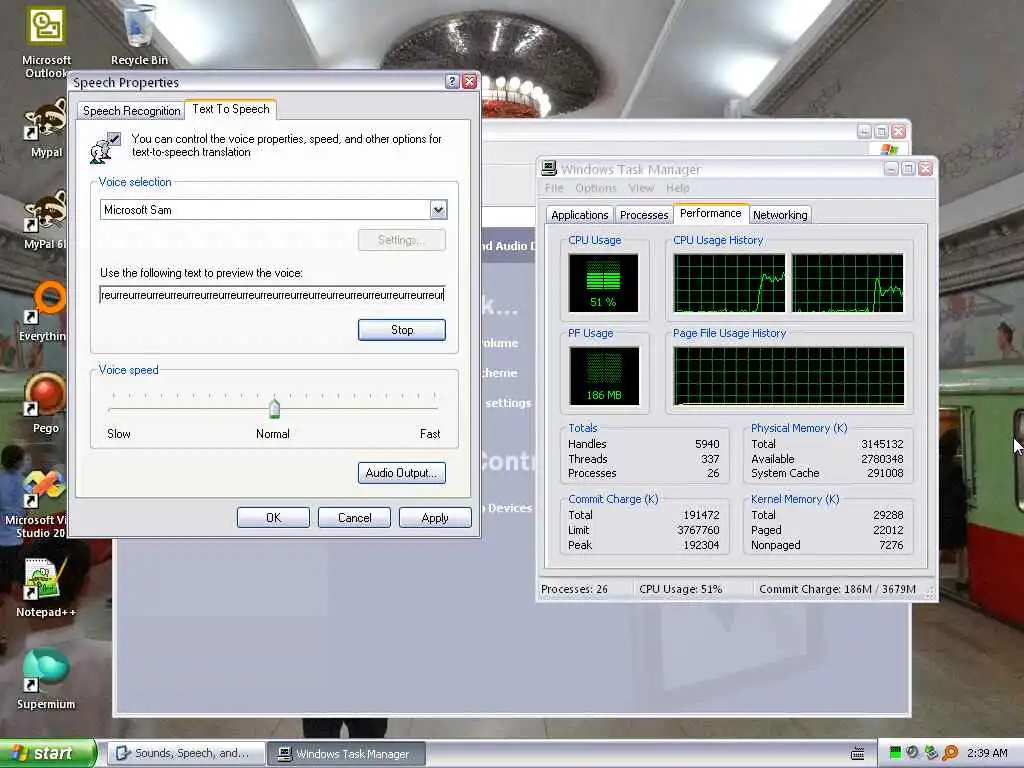Open the Applications tab in Task Manager
Screen dimensions: 1024x768
[x=579, y=215]
